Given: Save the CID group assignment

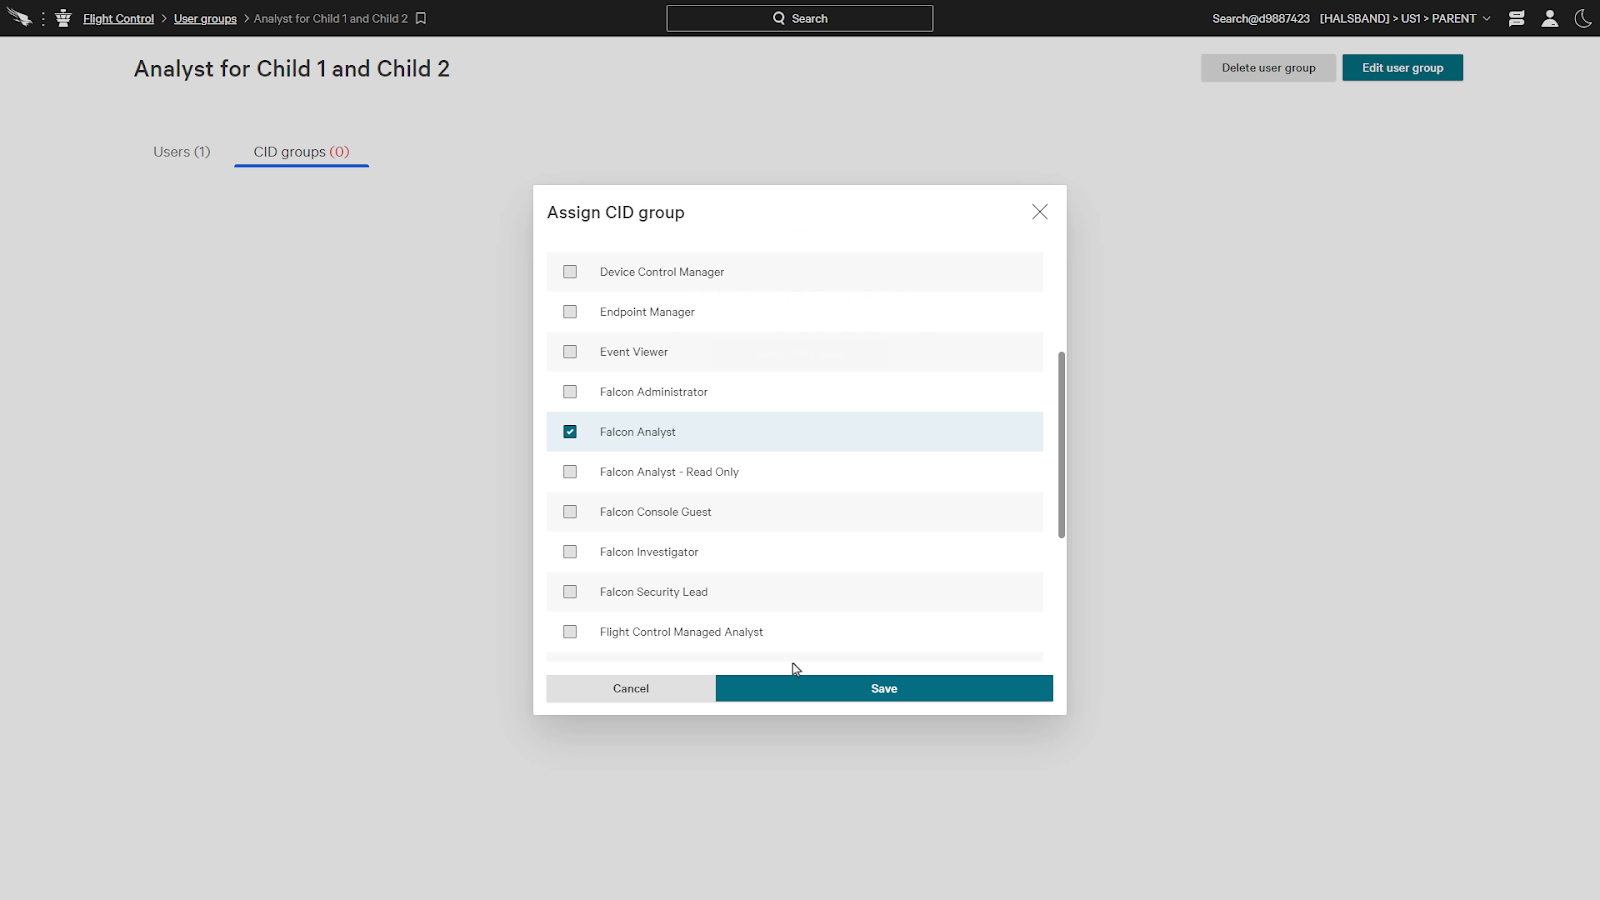Looking at the screenshot, I should tap(884, 688).
